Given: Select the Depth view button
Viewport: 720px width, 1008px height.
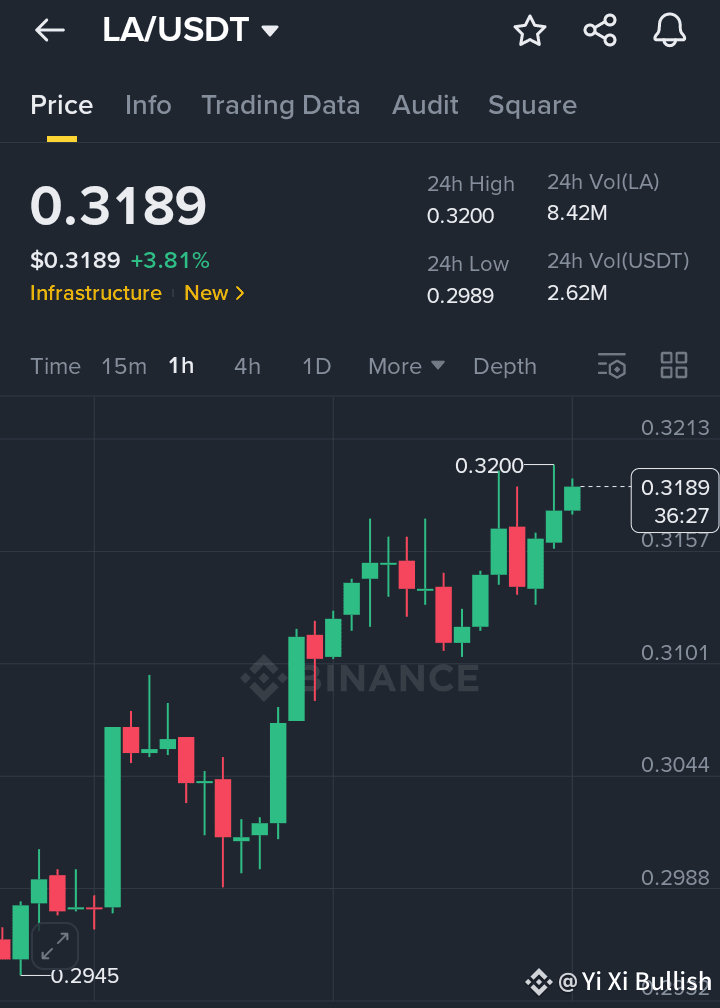Looking at the screenshot, I should pos(504,366).
